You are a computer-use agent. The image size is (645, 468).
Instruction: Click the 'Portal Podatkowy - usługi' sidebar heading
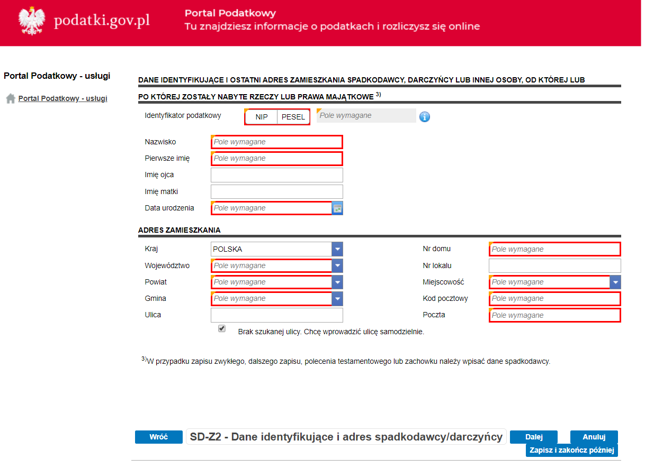coord(57,76)
